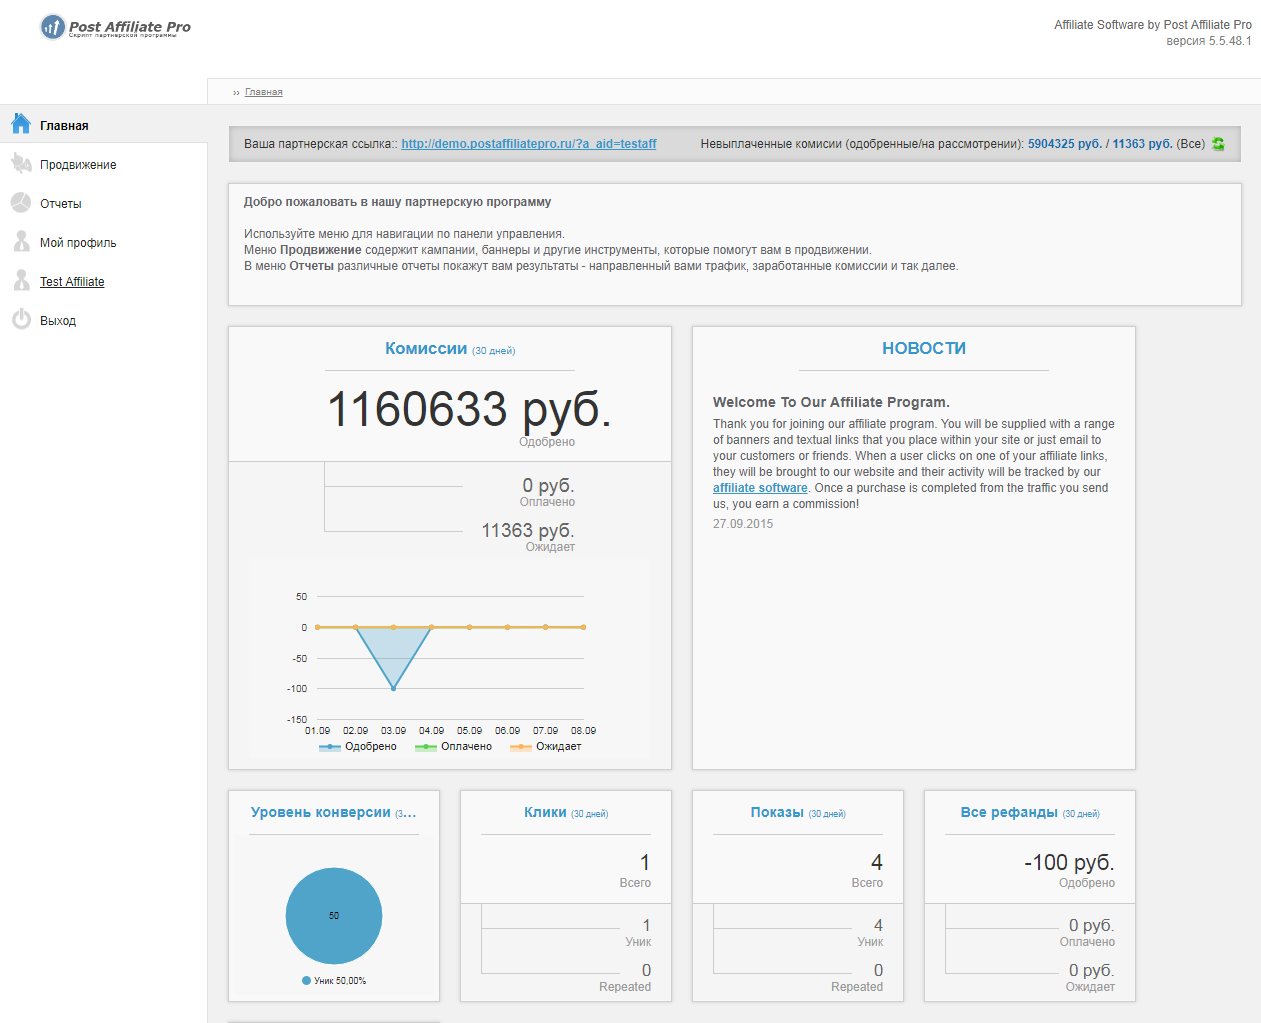This screenshot has width=1261, height=1023.
Task: Refresh unpaid commissions with the green icon
Action: tap(1217, 143)
